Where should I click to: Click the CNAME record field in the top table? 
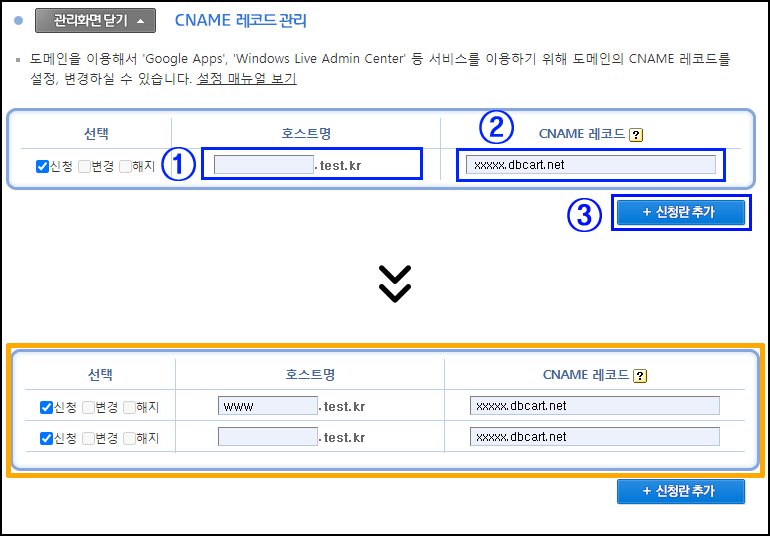click(590, 165)
